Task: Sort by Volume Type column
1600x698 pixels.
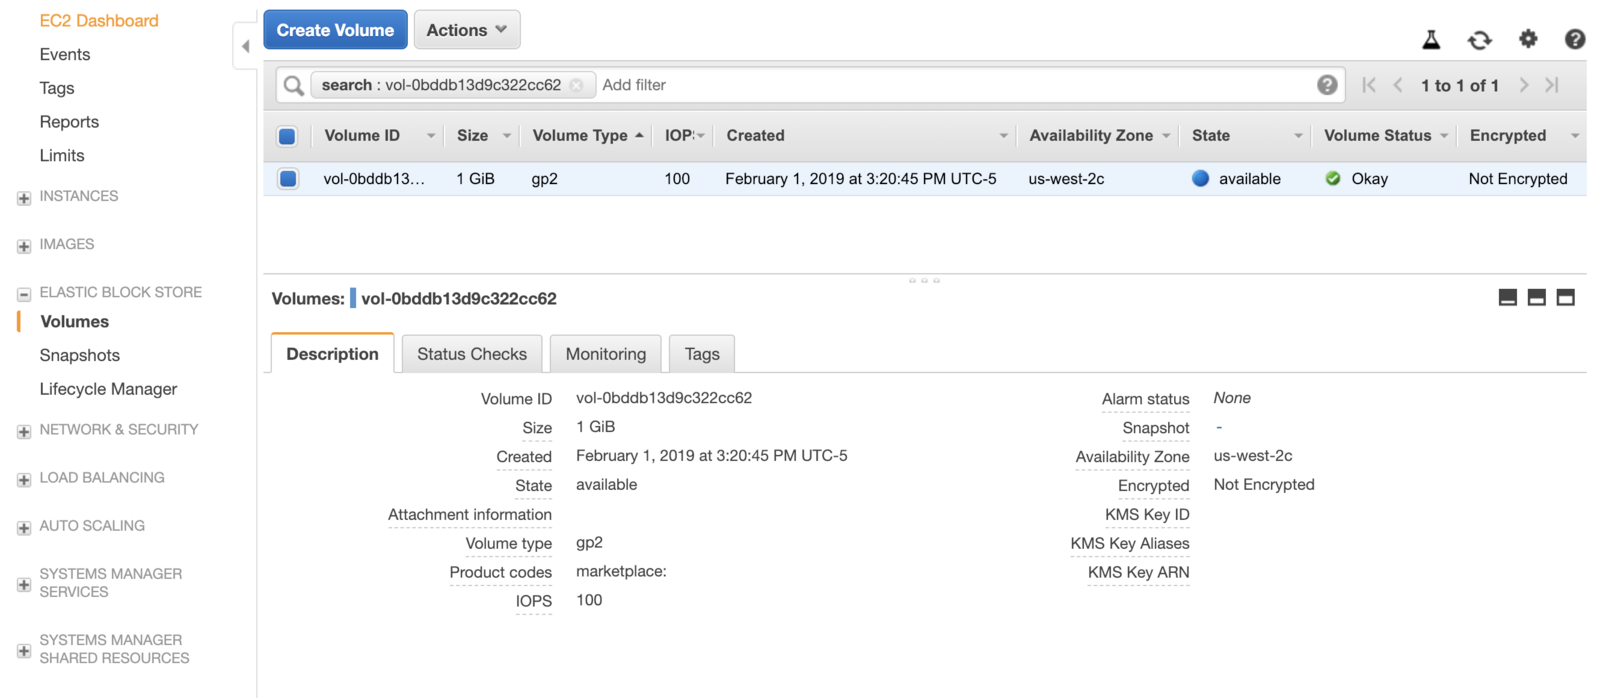Action: (587, 135)
